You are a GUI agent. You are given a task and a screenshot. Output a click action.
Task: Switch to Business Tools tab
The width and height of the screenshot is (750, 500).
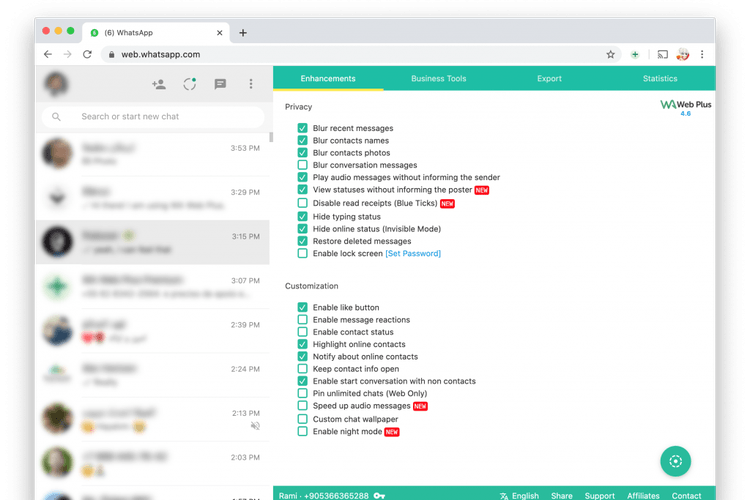pyautogui.click(x=439, y=78)
